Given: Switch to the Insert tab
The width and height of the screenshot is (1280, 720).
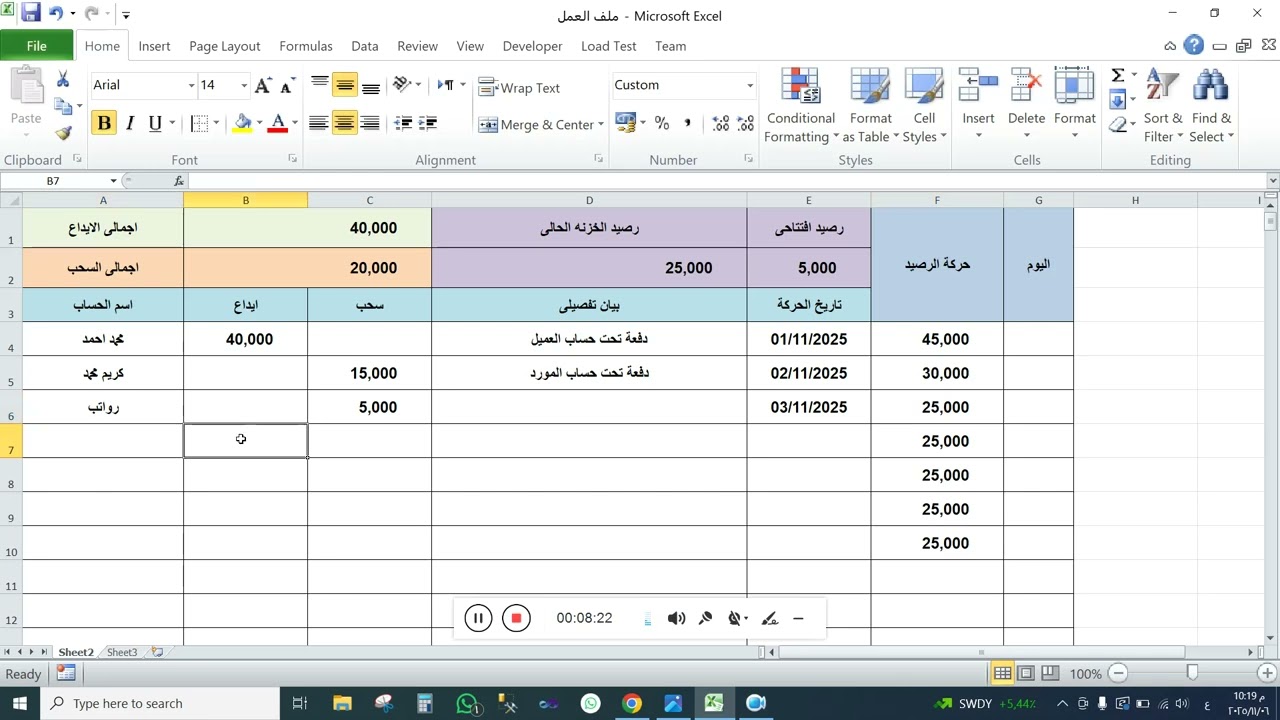Looking at the screenshot, I should pyautogui.click(x=154, y=46).
